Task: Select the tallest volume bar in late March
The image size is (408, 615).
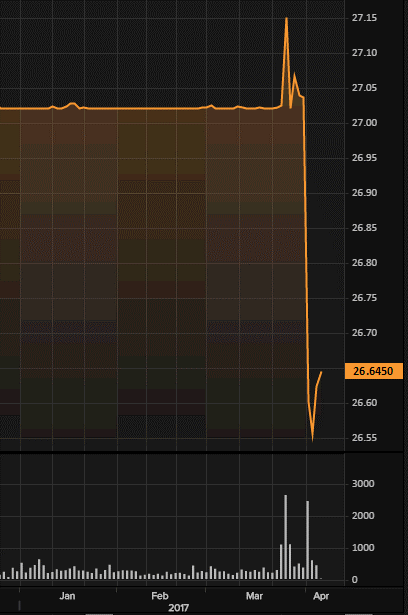Action: click(x=286, y=537)
